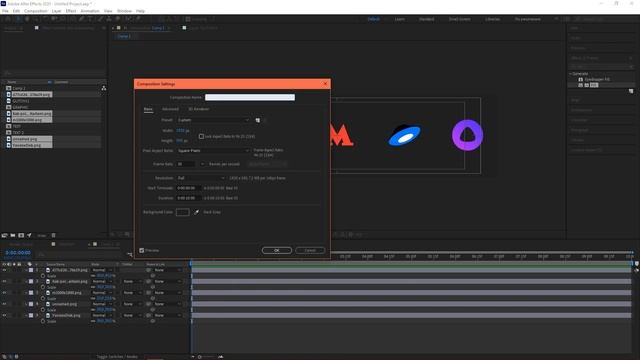
Task: Select the Pen tool in the toolbar
Action: [81, 19]
